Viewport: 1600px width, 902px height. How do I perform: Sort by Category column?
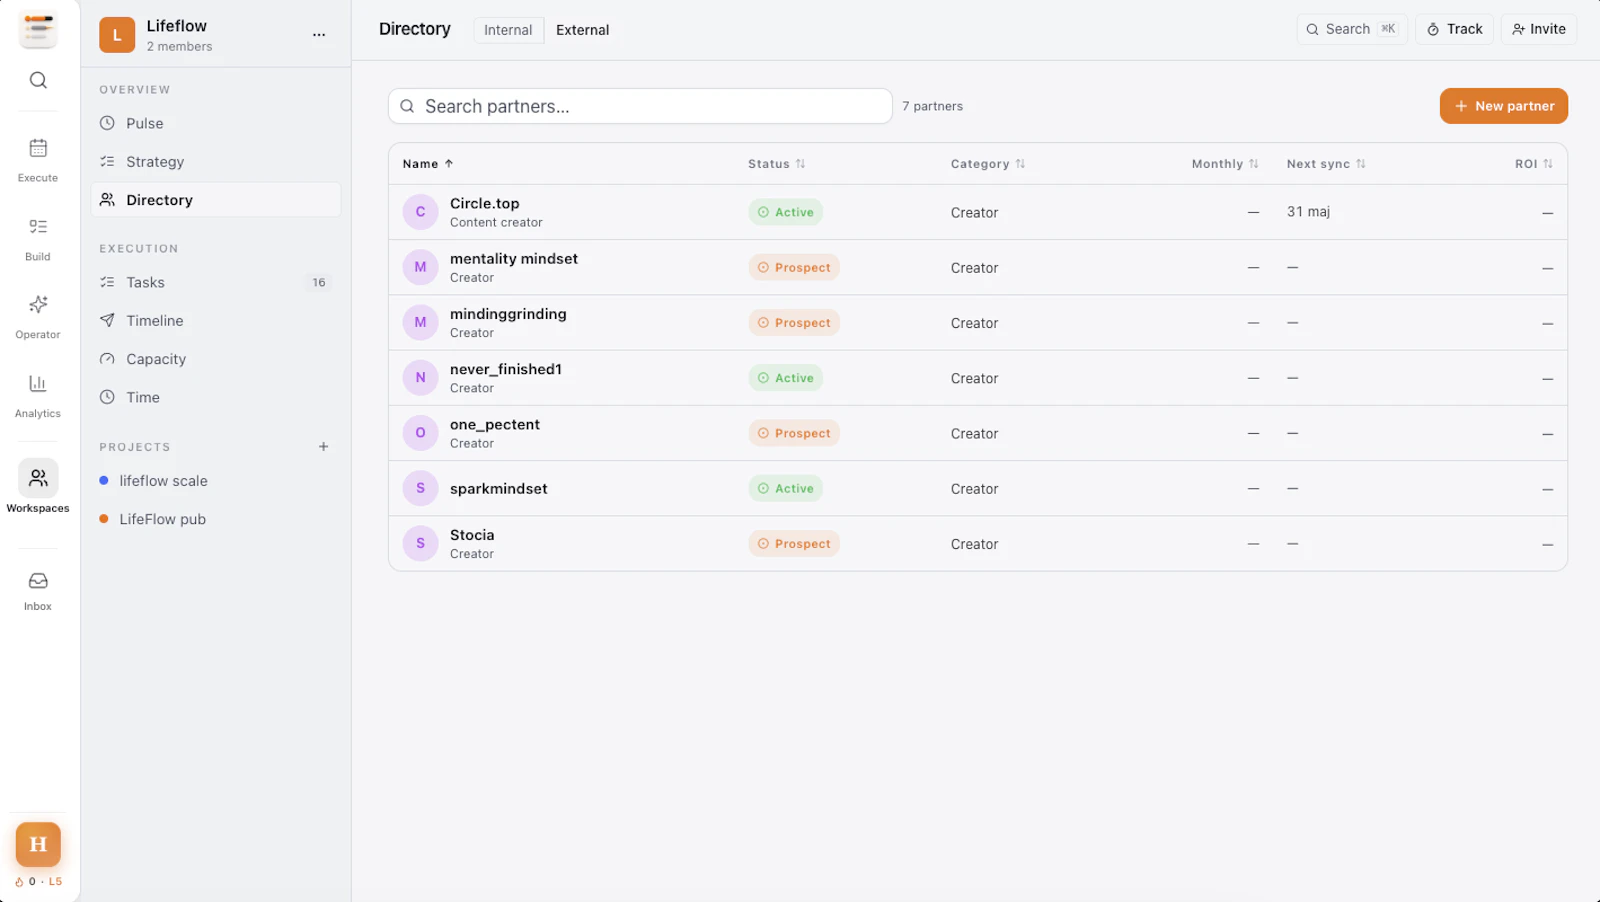point(987,164)
